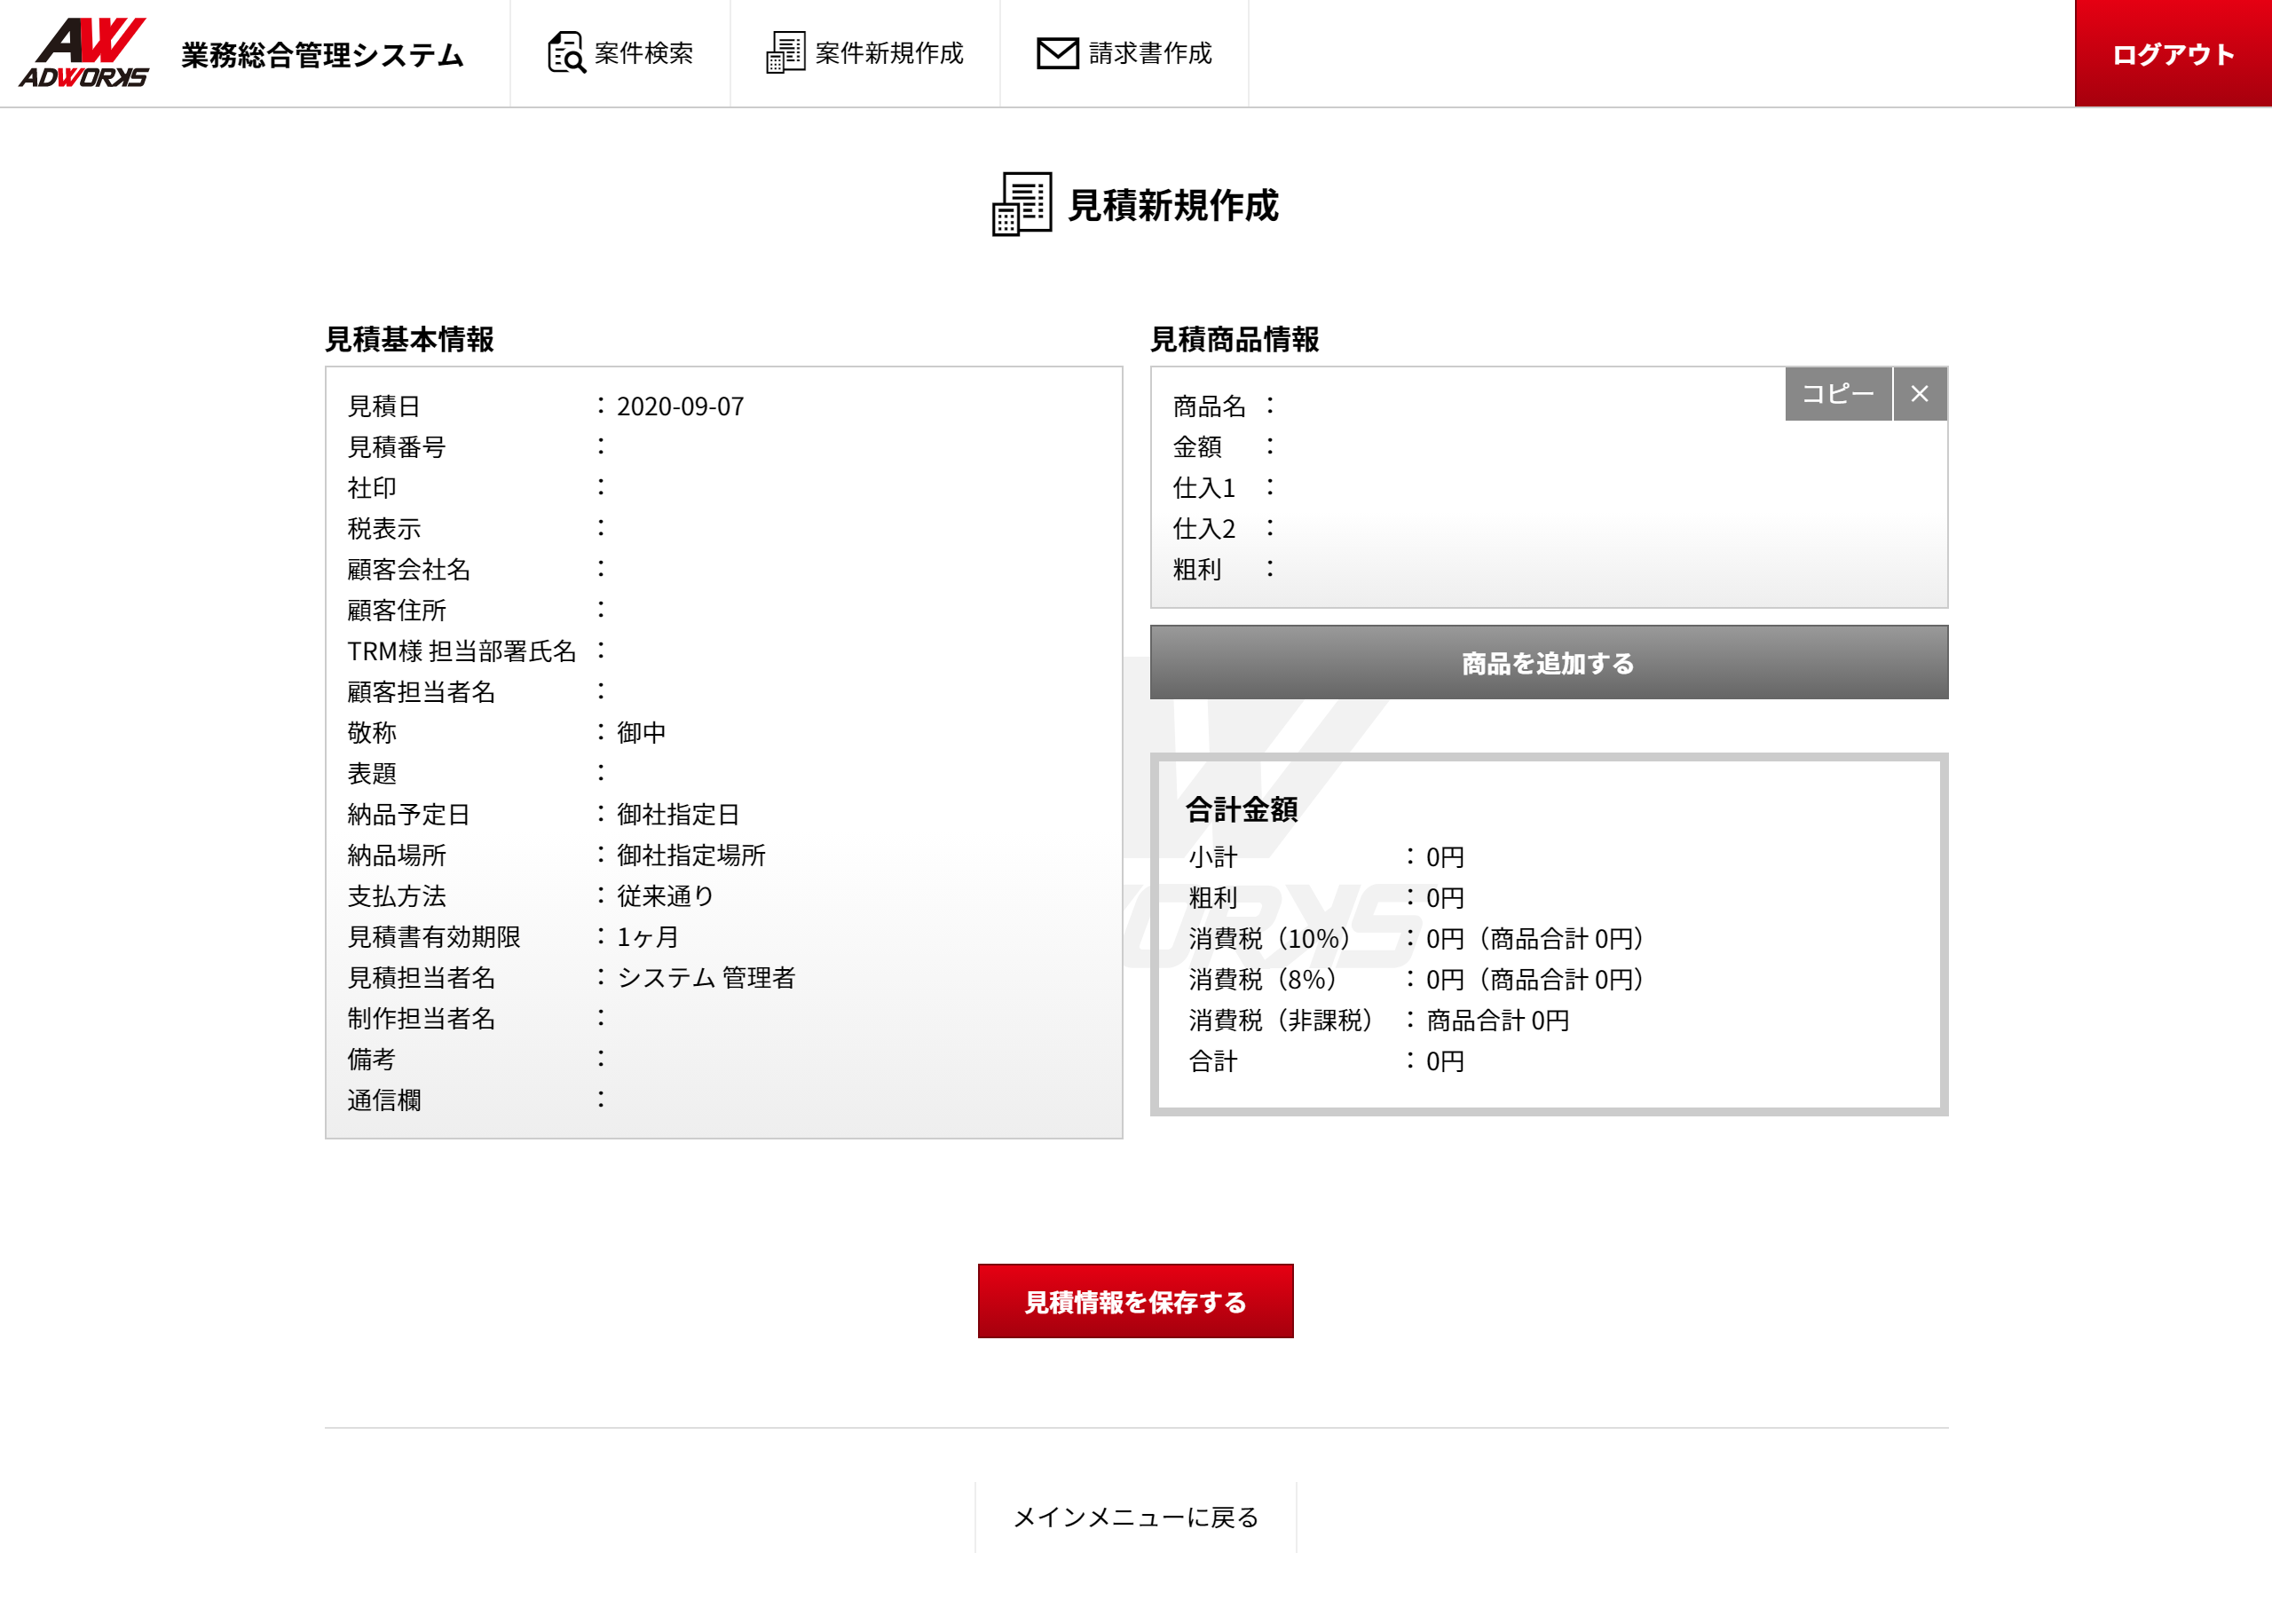Click the 税表示 row label
This screenshot has width=2272, height=1624.
(x=384, y=529)
